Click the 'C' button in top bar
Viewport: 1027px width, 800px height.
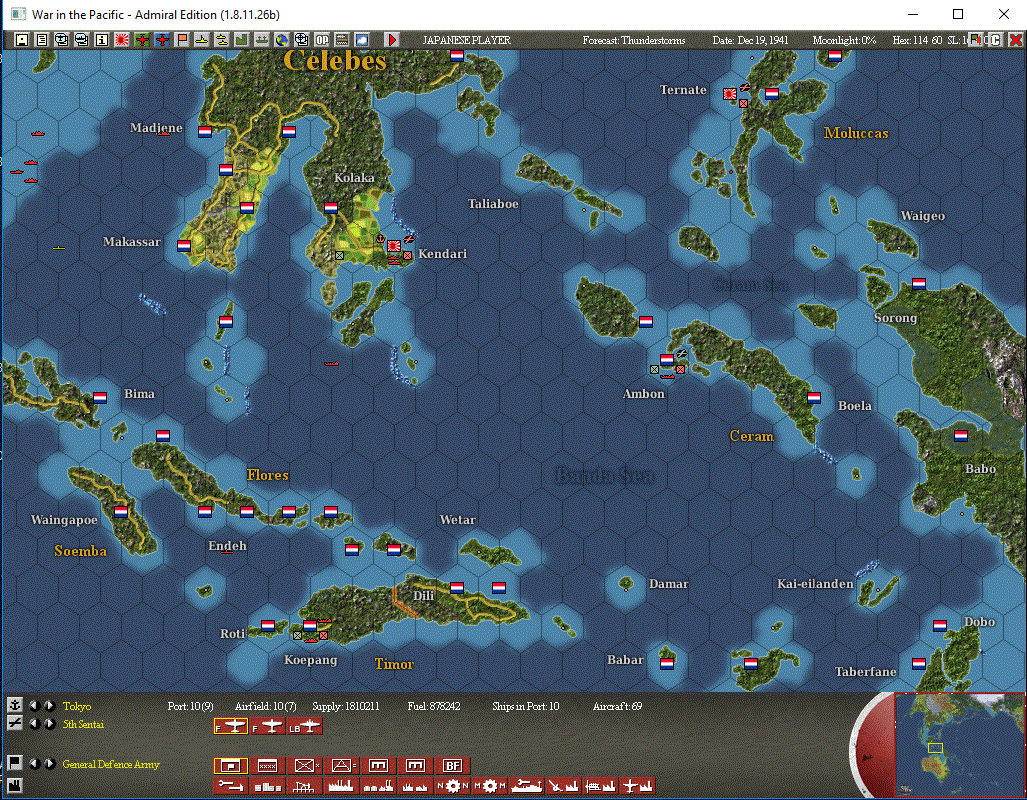coord(996,39)
